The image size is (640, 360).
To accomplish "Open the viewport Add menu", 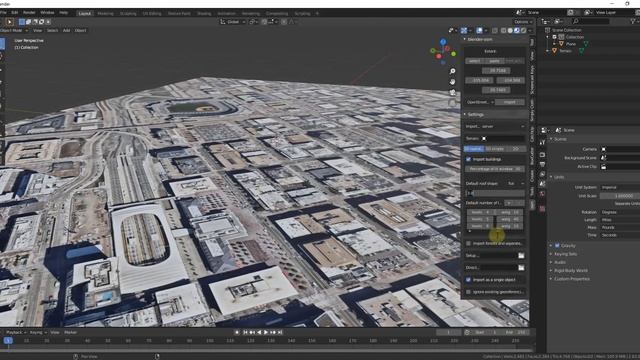I will [x=67, y=30].
